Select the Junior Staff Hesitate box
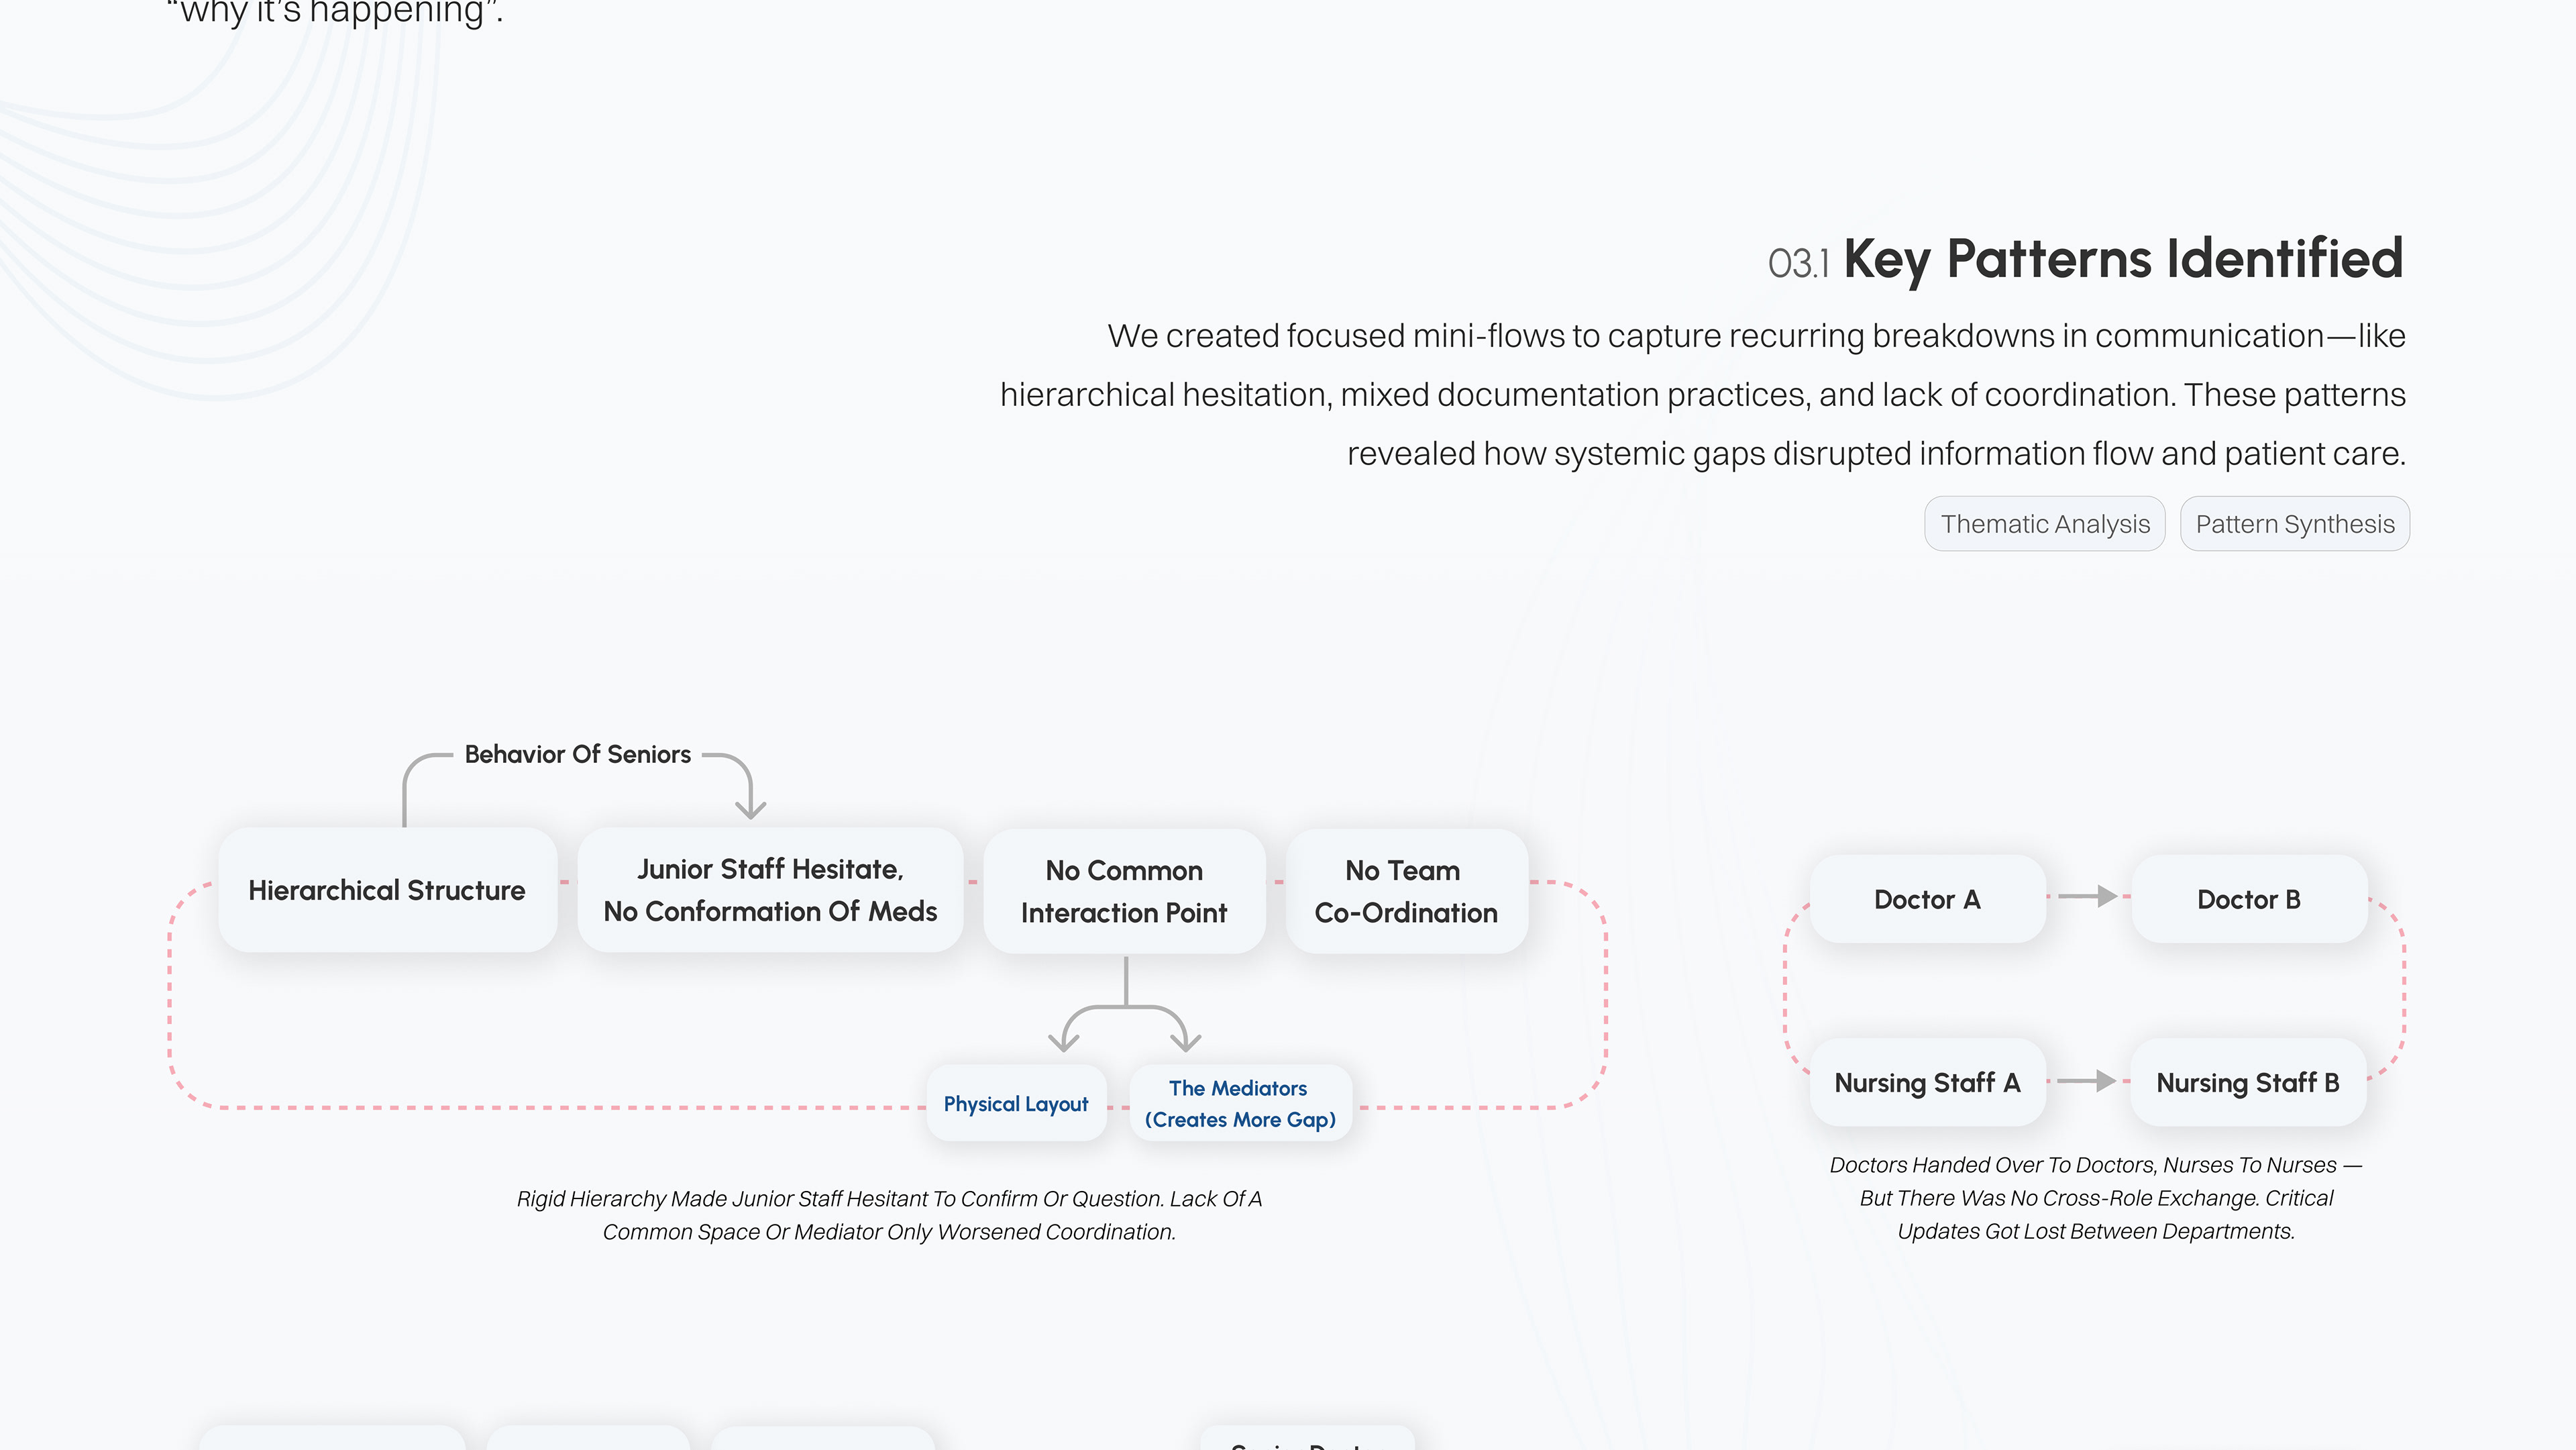 pyautogui.click(x=770, y=890)
